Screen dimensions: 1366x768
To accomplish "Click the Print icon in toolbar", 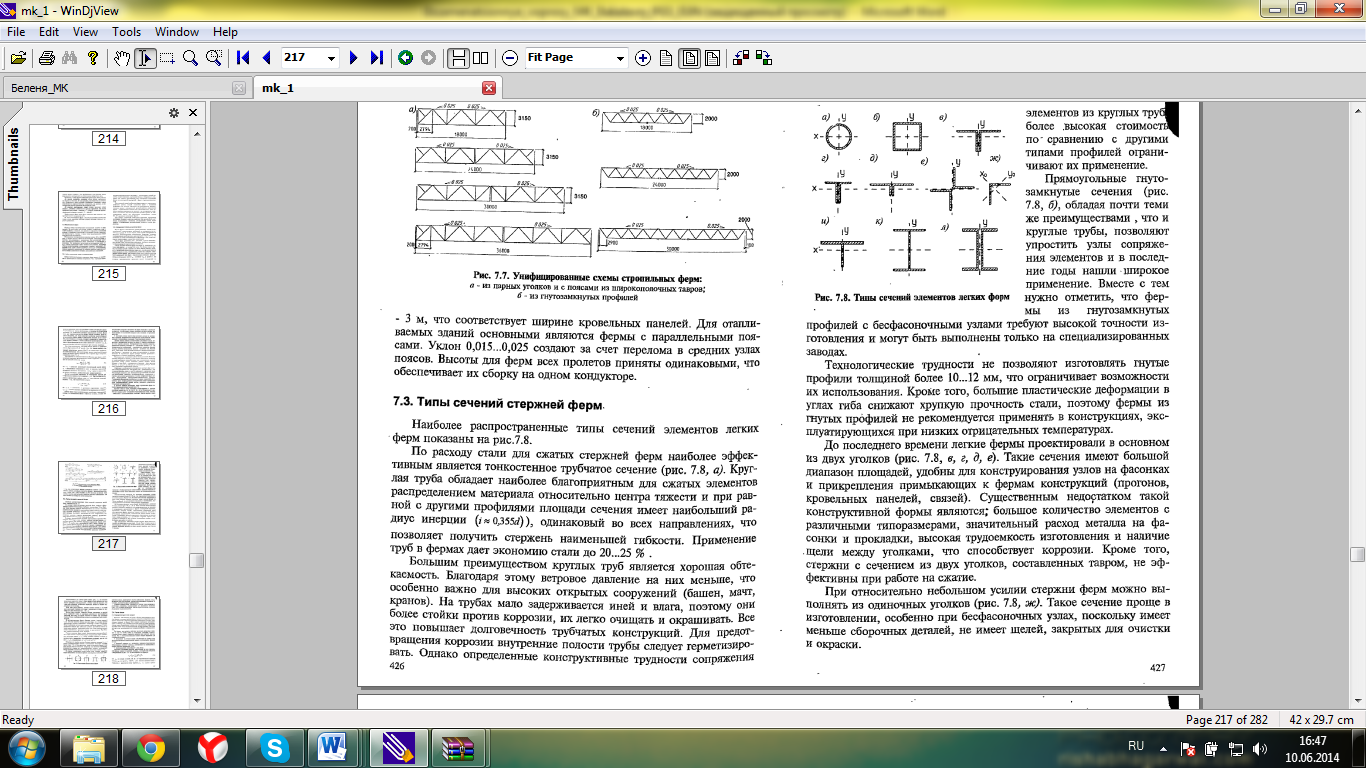I will tap(47, 58).
